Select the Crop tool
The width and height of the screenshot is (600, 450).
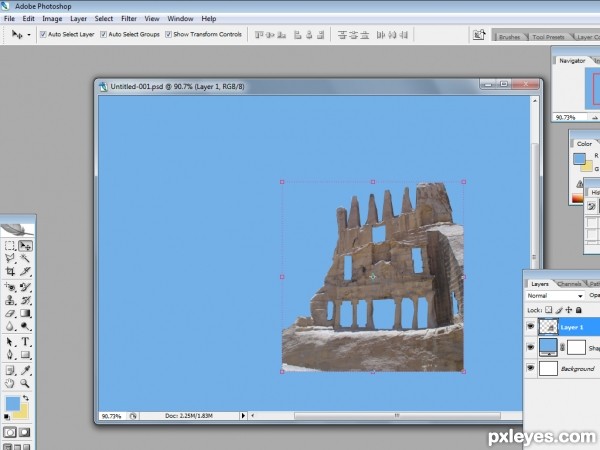pyautogui.click(x=10, y=271)
